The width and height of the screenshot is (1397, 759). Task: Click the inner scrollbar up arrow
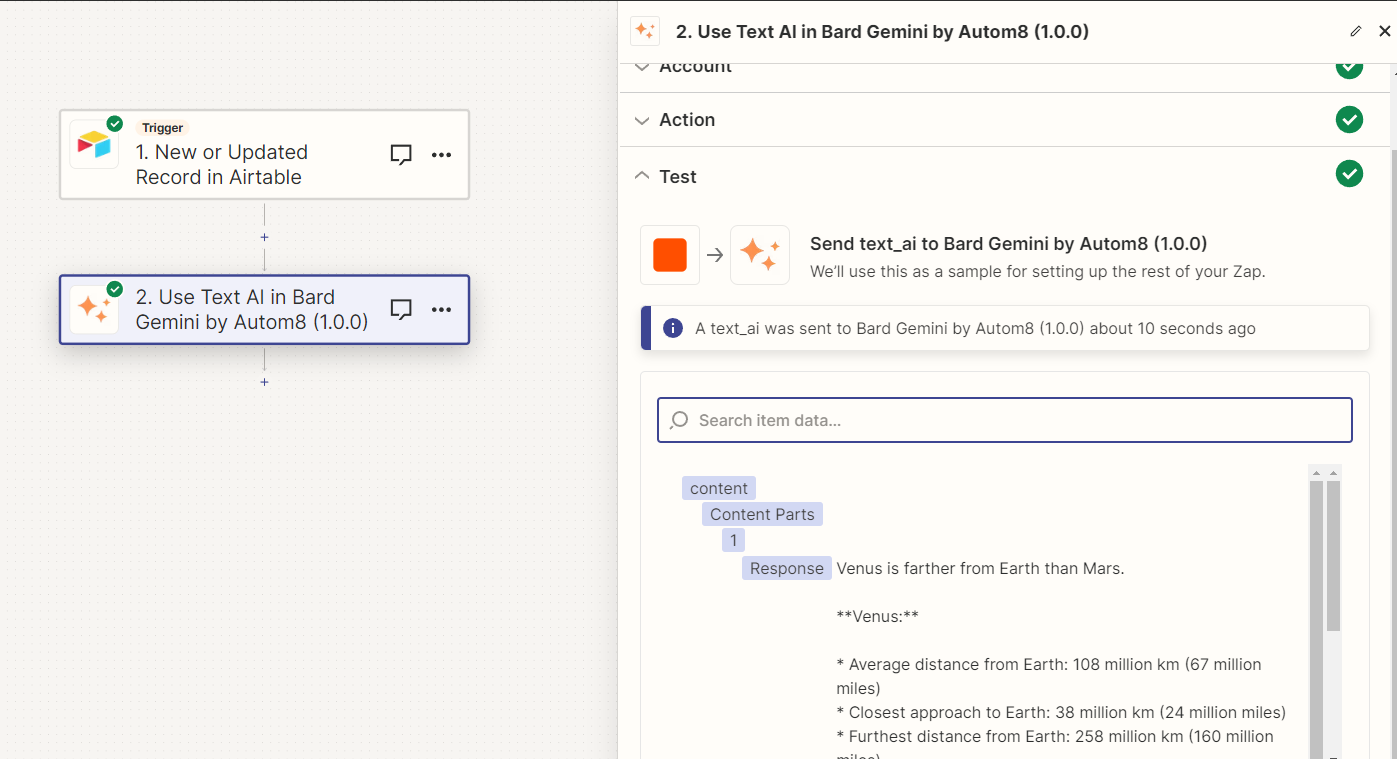click(x=1316, y=473)
